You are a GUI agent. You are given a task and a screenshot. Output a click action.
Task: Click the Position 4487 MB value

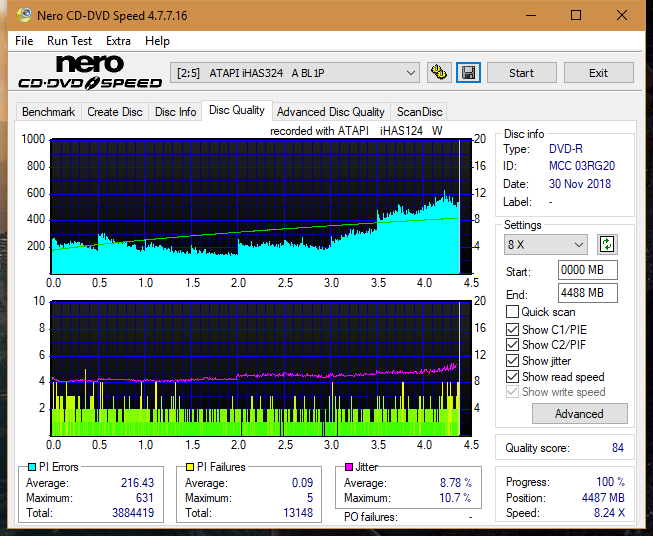point(603,498)
